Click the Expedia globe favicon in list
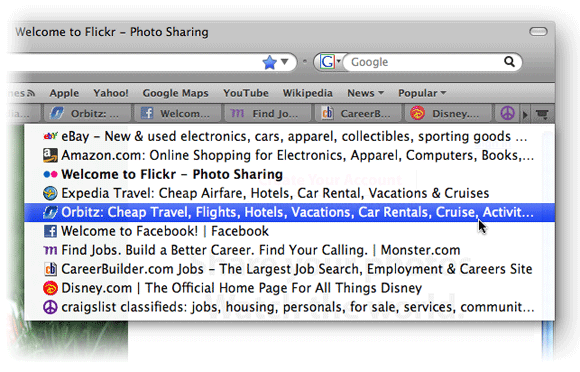 coord(50,193)
